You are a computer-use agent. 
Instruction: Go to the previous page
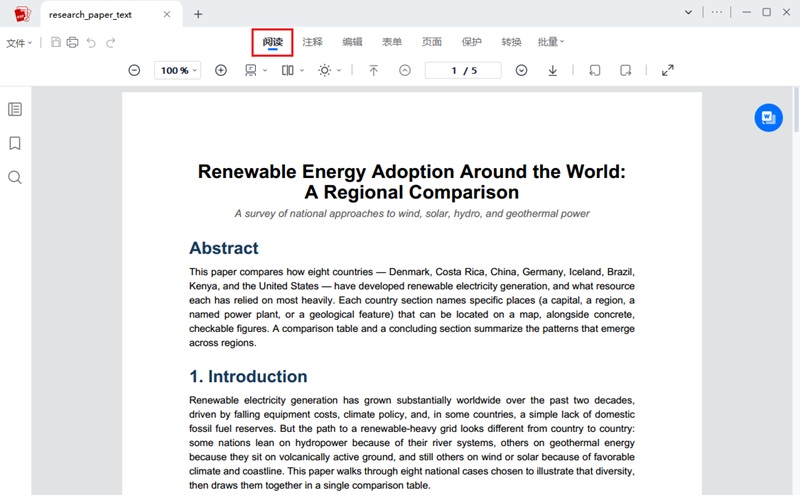click(405, 70)
